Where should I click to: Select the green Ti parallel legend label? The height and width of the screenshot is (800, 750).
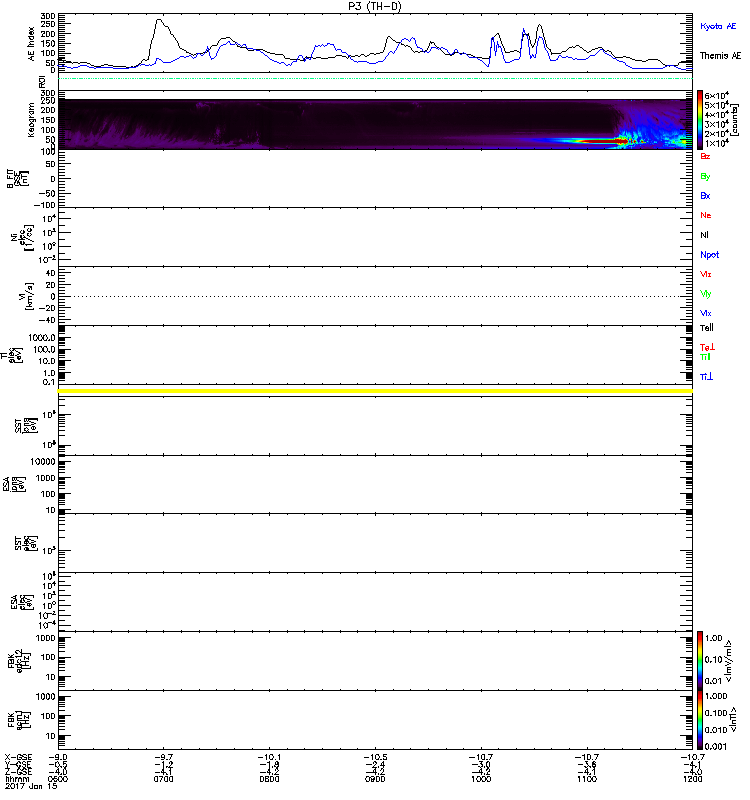click(705, 357)
